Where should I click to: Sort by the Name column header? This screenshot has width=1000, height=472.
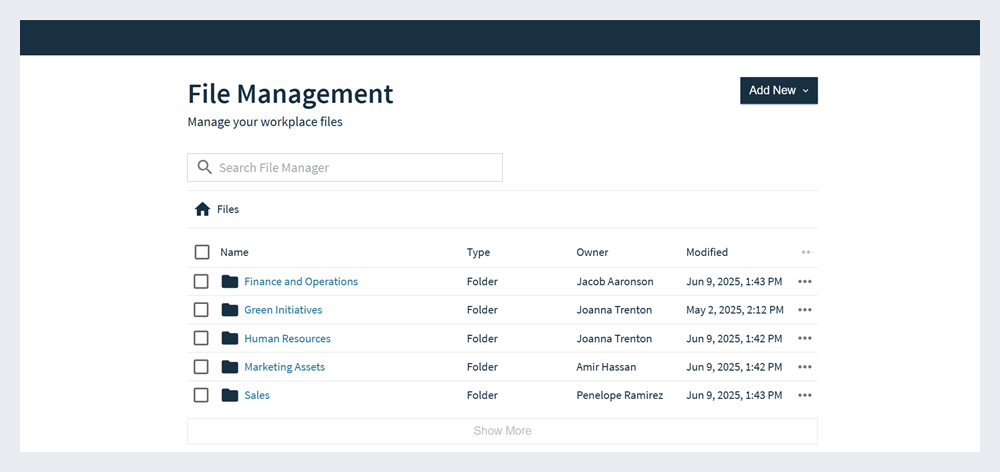[234, 252]
